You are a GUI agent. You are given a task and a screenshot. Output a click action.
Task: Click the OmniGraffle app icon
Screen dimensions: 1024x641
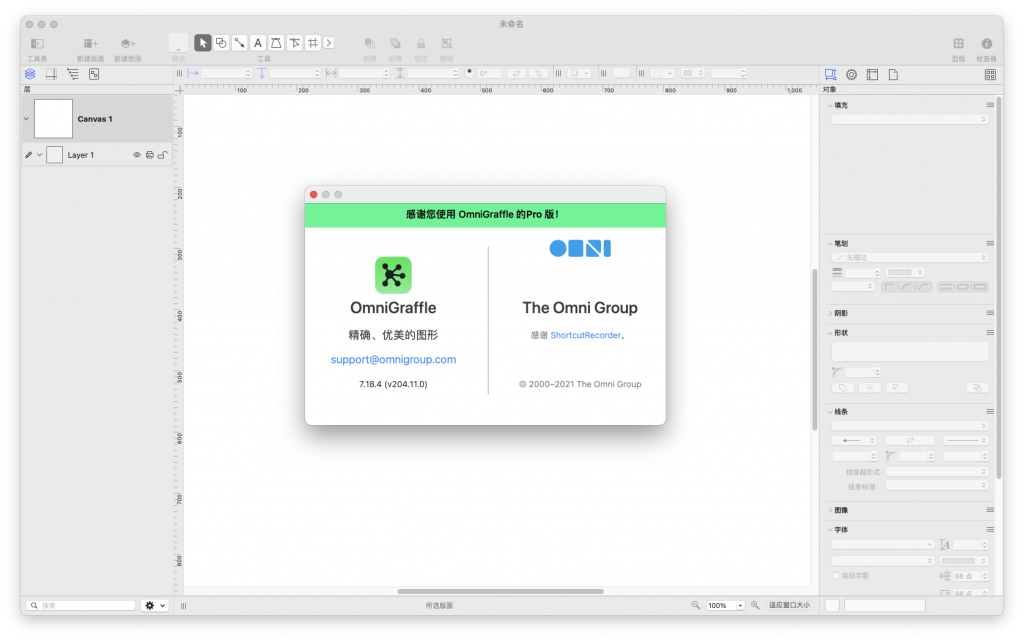click(393, 275)
